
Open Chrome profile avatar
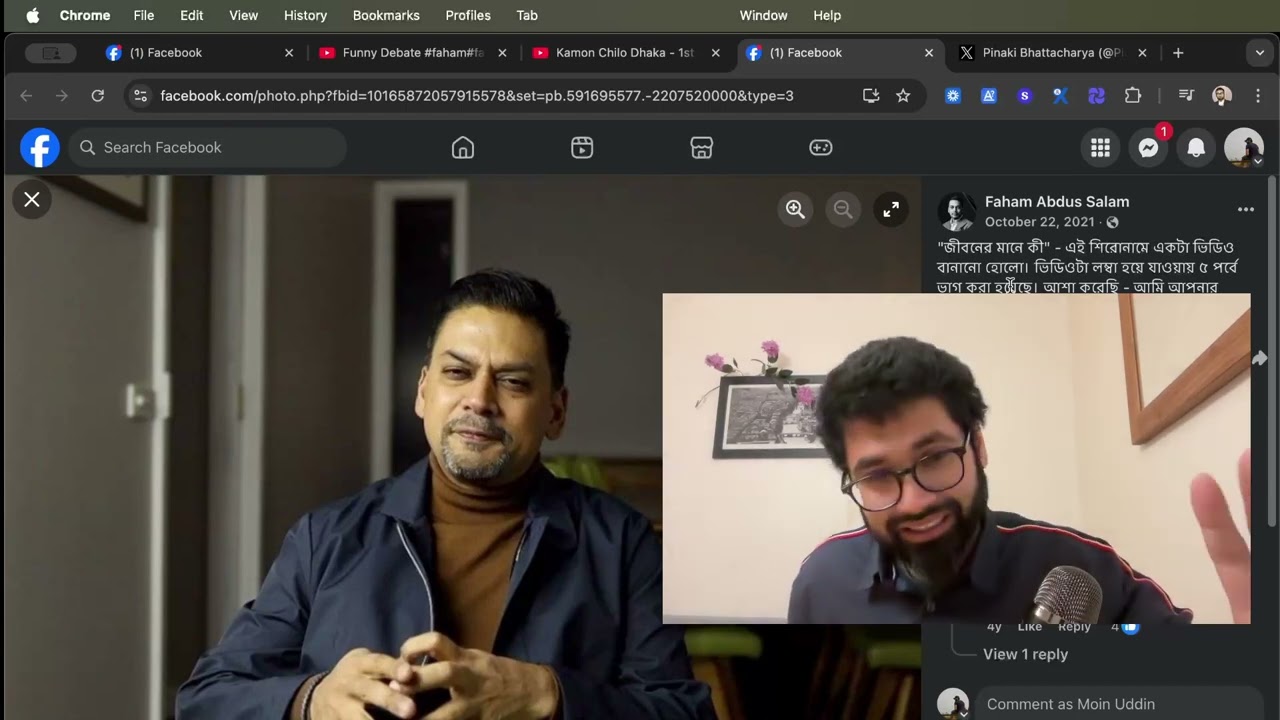(x=1222, y=96)
